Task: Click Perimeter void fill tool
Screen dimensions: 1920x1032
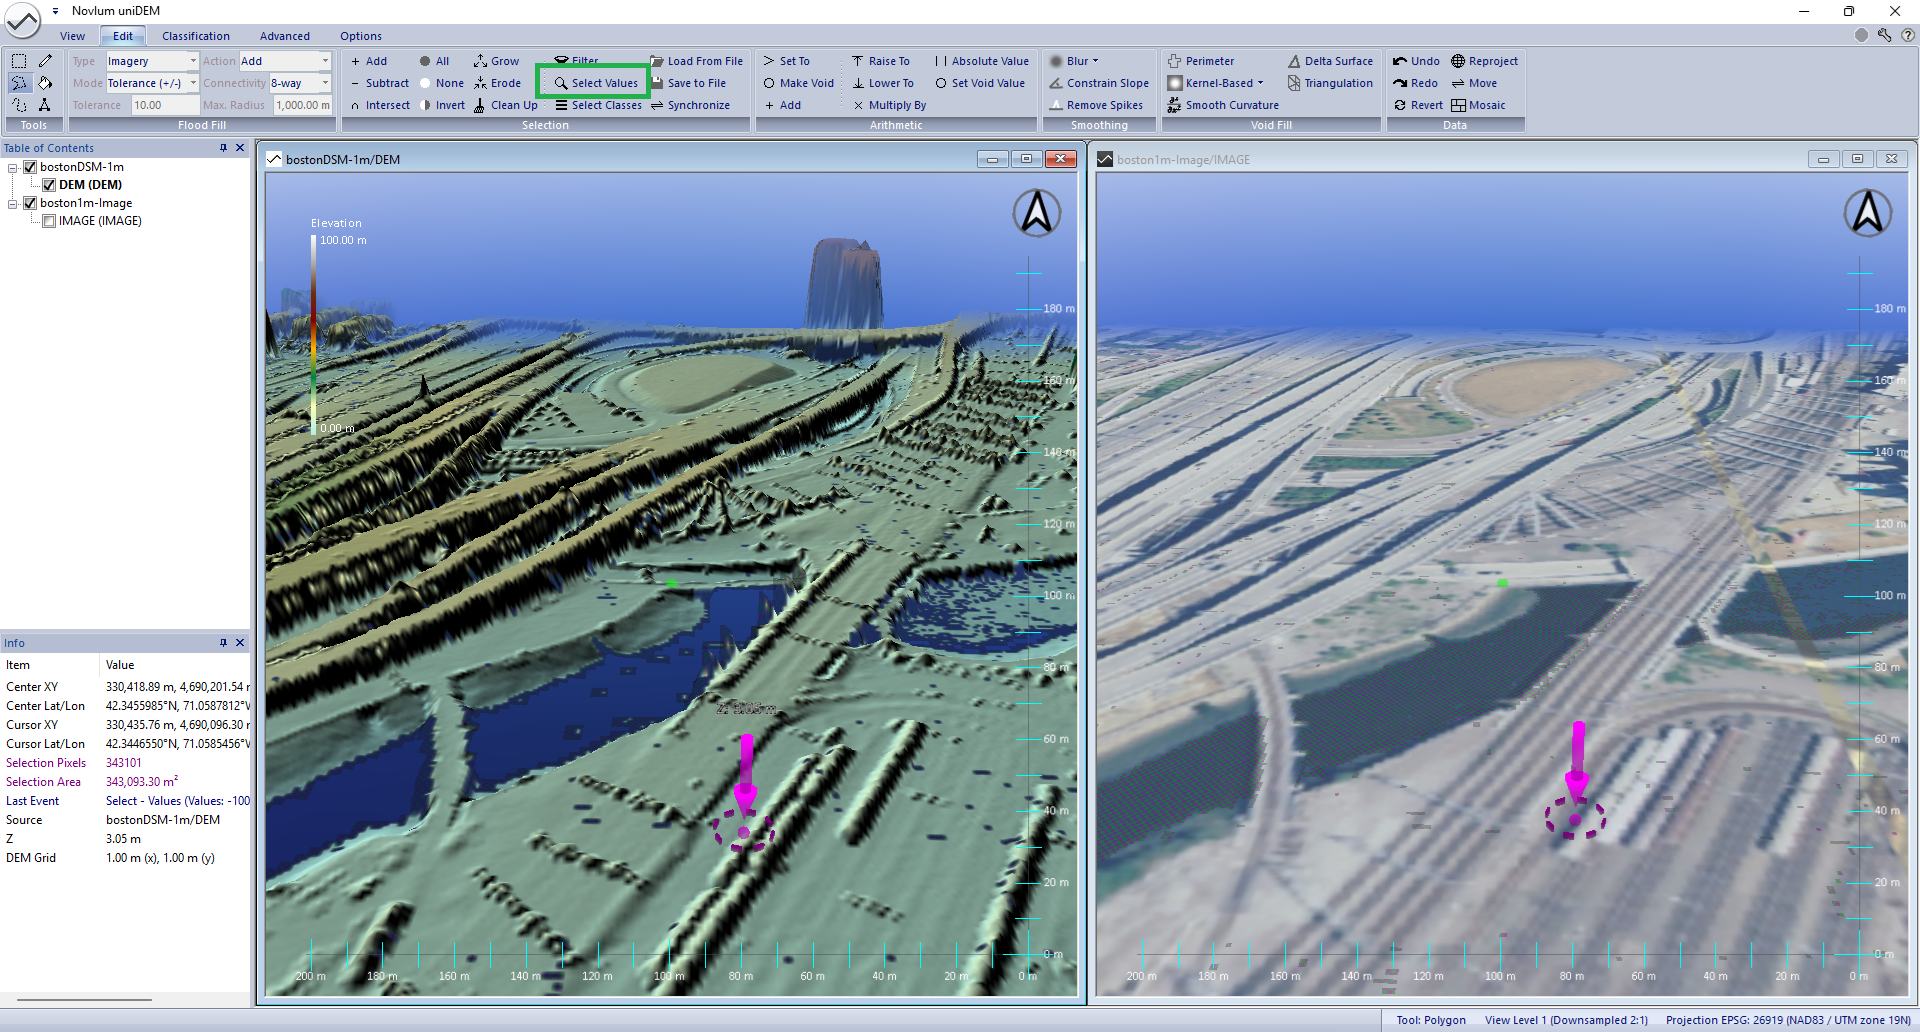Action: point(1201,61)
